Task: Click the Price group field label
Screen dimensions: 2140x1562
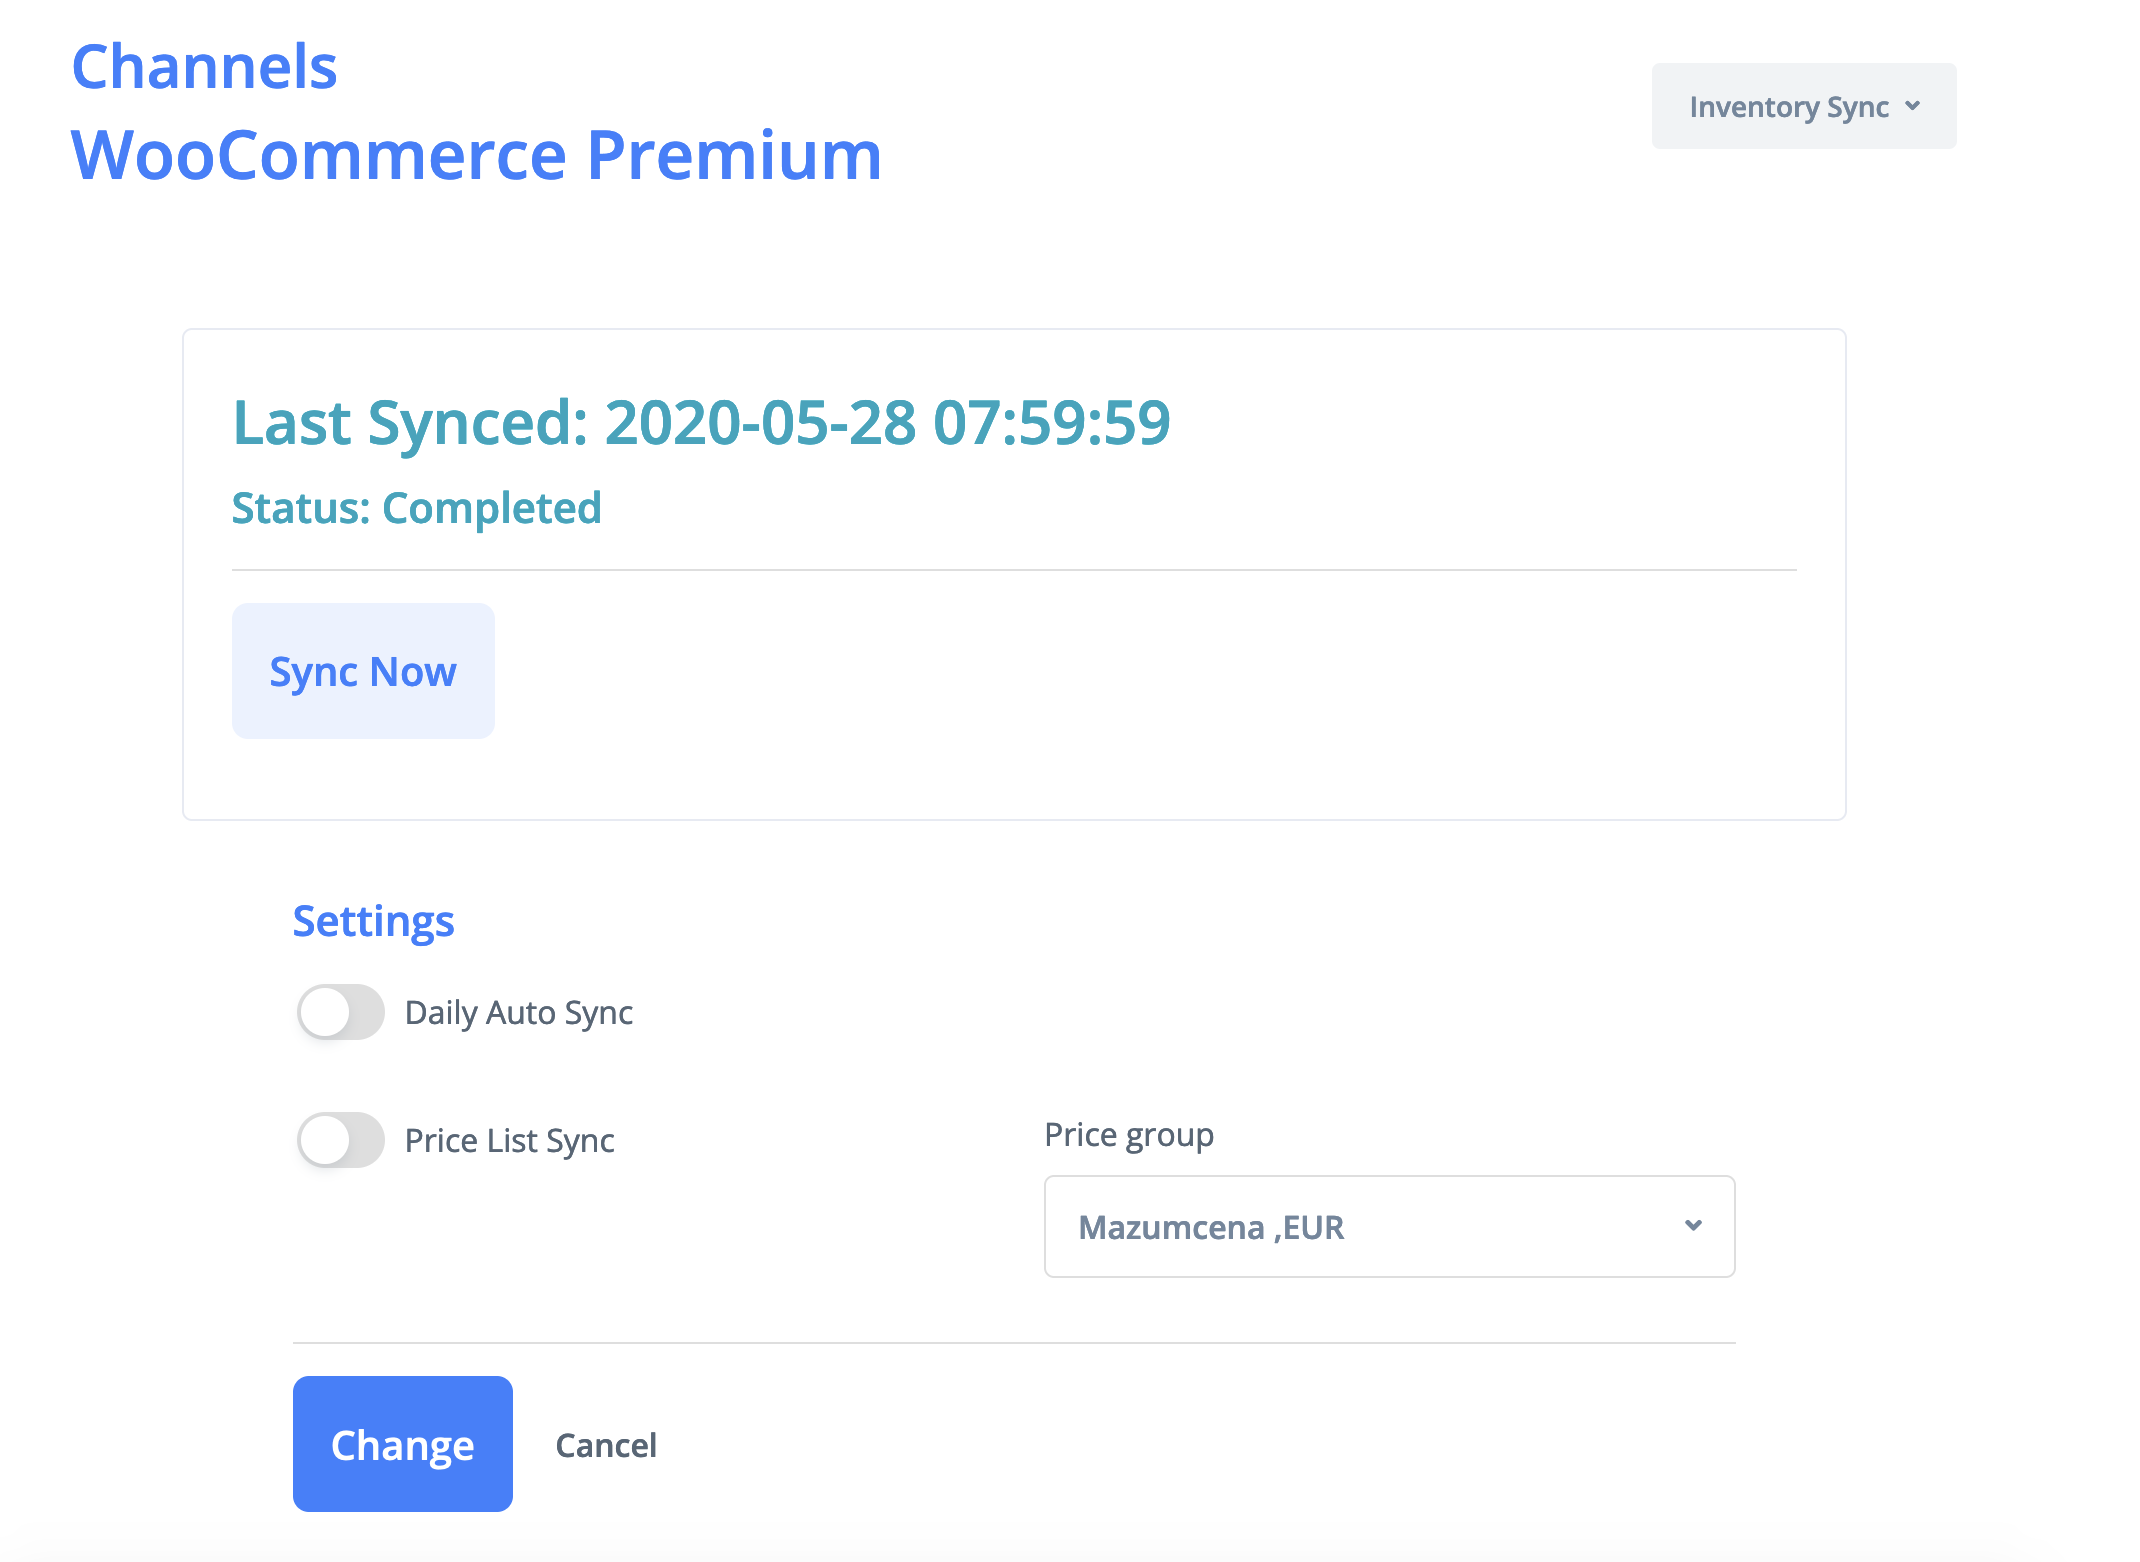Action: 1128,1135
